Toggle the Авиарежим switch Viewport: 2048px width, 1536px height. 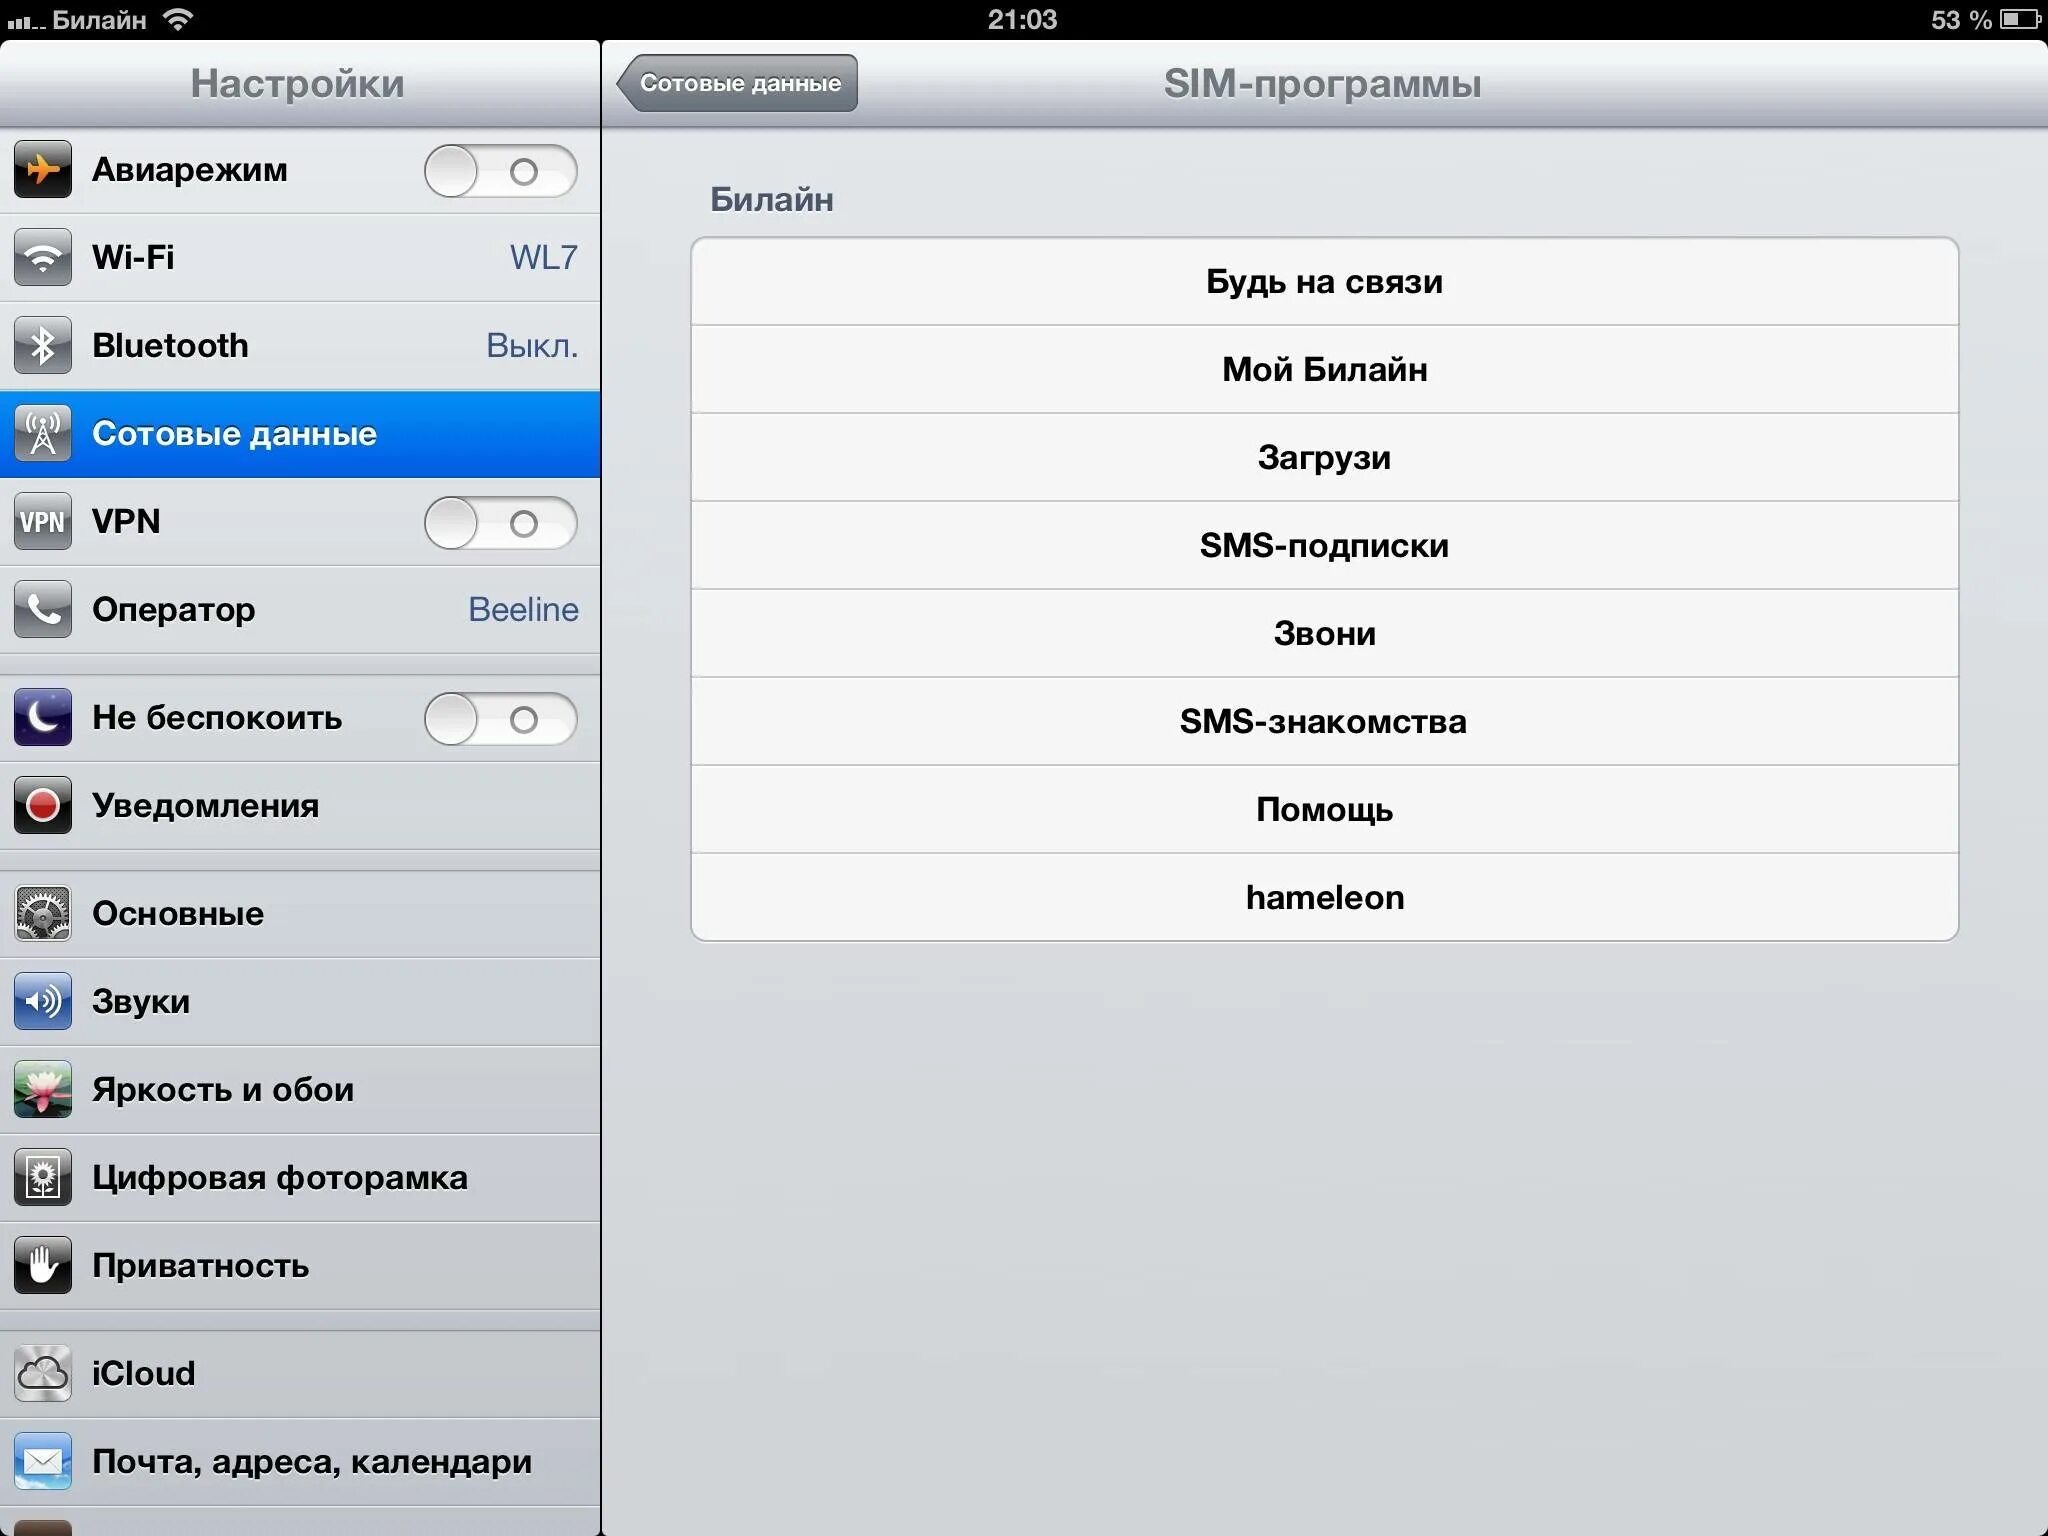click(500, 171)
